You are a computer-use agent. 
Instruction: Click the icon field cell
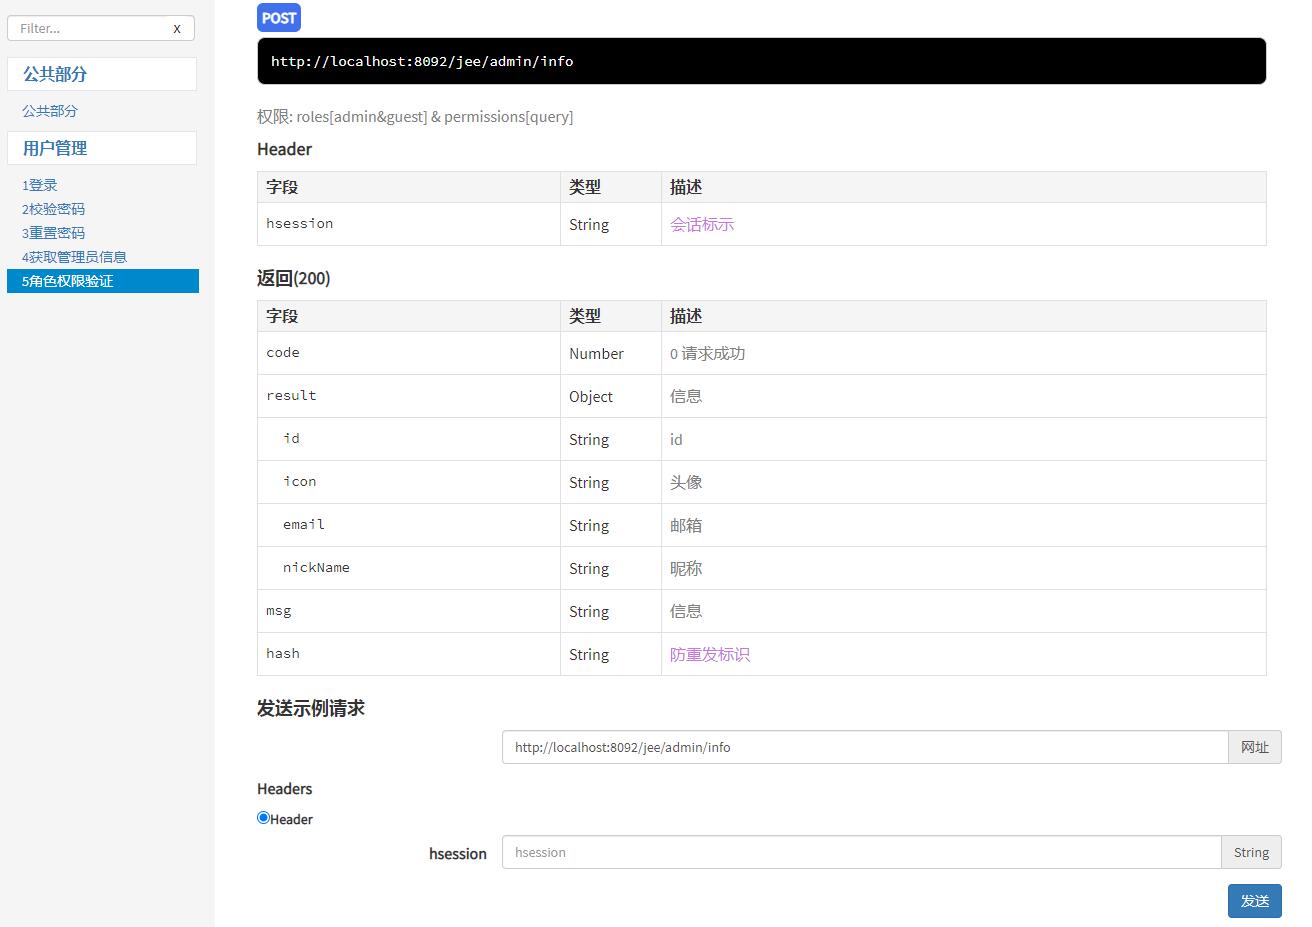click(x=409, y=482)
